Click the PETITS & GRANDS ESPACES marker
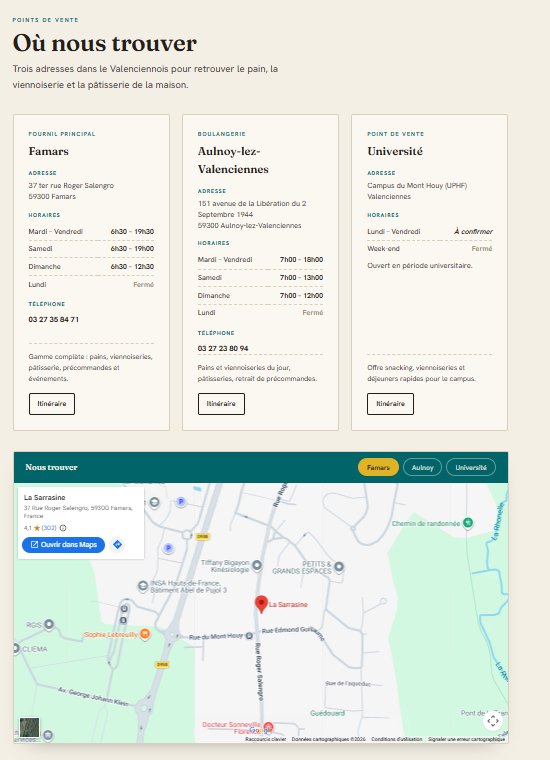Viewport: 550px width, 760px height. tap(339, 566)
